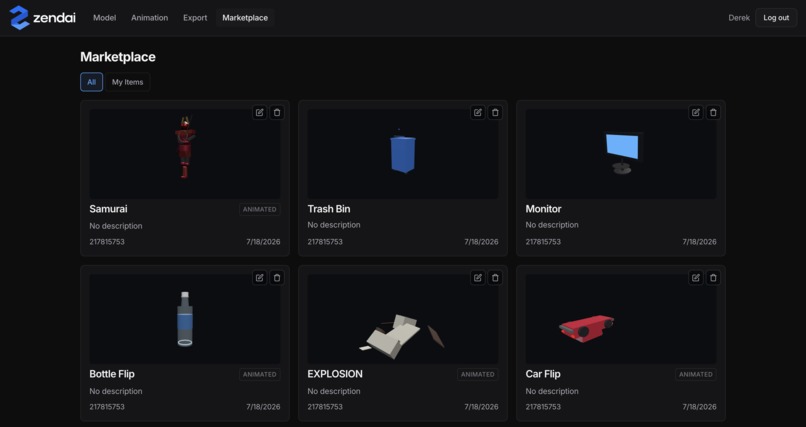Delete the EXPLOSION item
The width and height of the screenshot is (806, 427).
(495, 278)
